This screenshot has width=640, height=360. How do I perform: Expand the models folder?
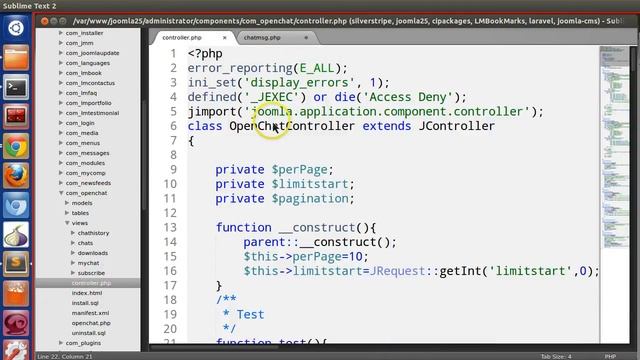coord(67,203)
